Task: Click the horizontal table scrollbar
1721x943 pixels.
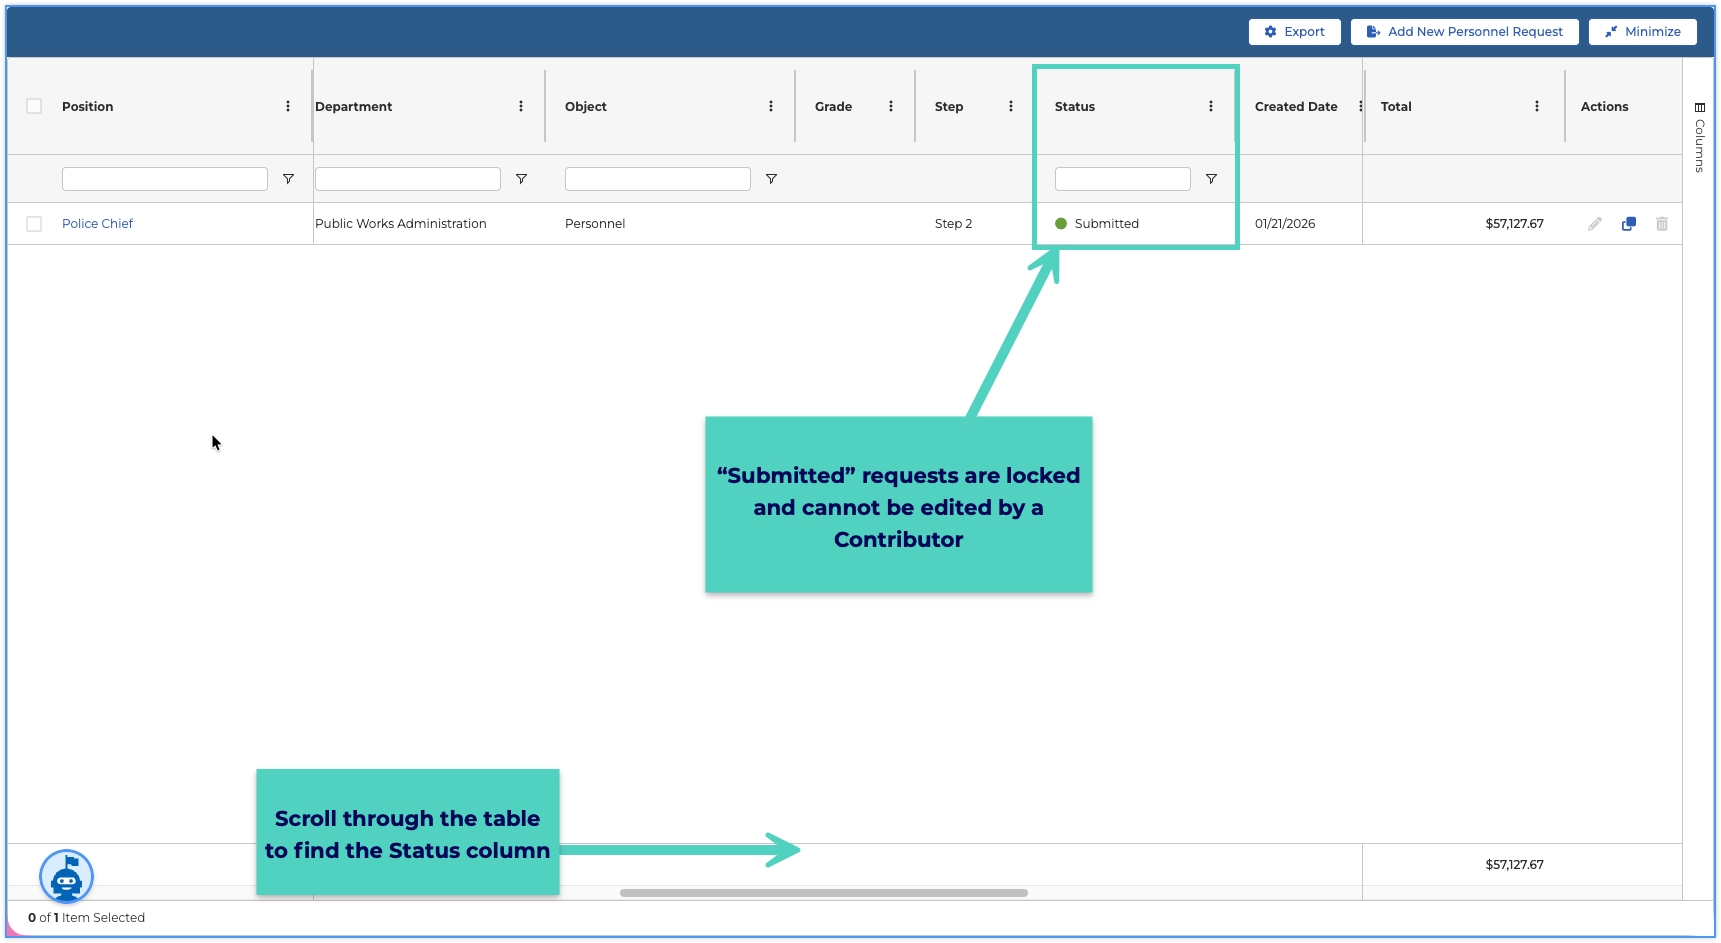Action: coord(824,893)
